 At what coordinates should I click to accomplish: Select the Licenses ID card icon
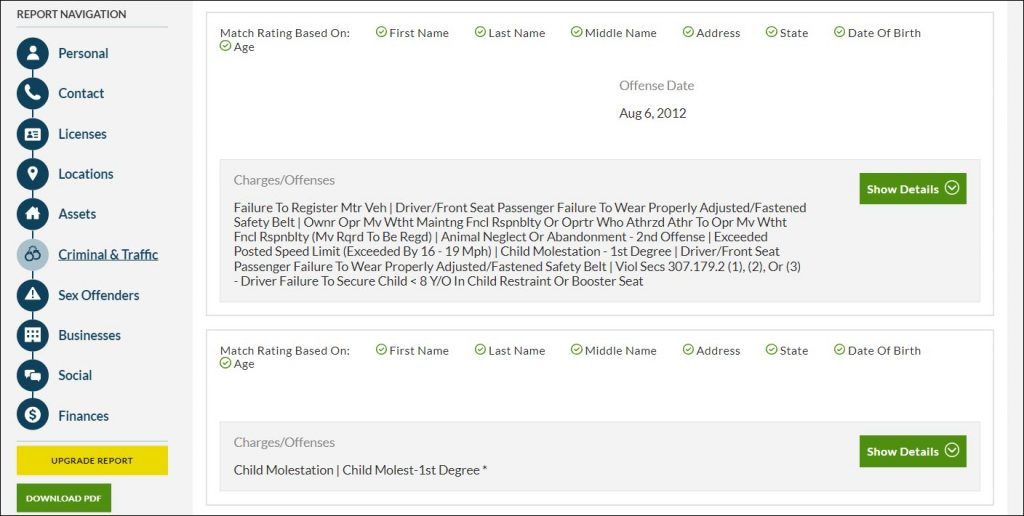pyautogui.click(x=33, y=135)
